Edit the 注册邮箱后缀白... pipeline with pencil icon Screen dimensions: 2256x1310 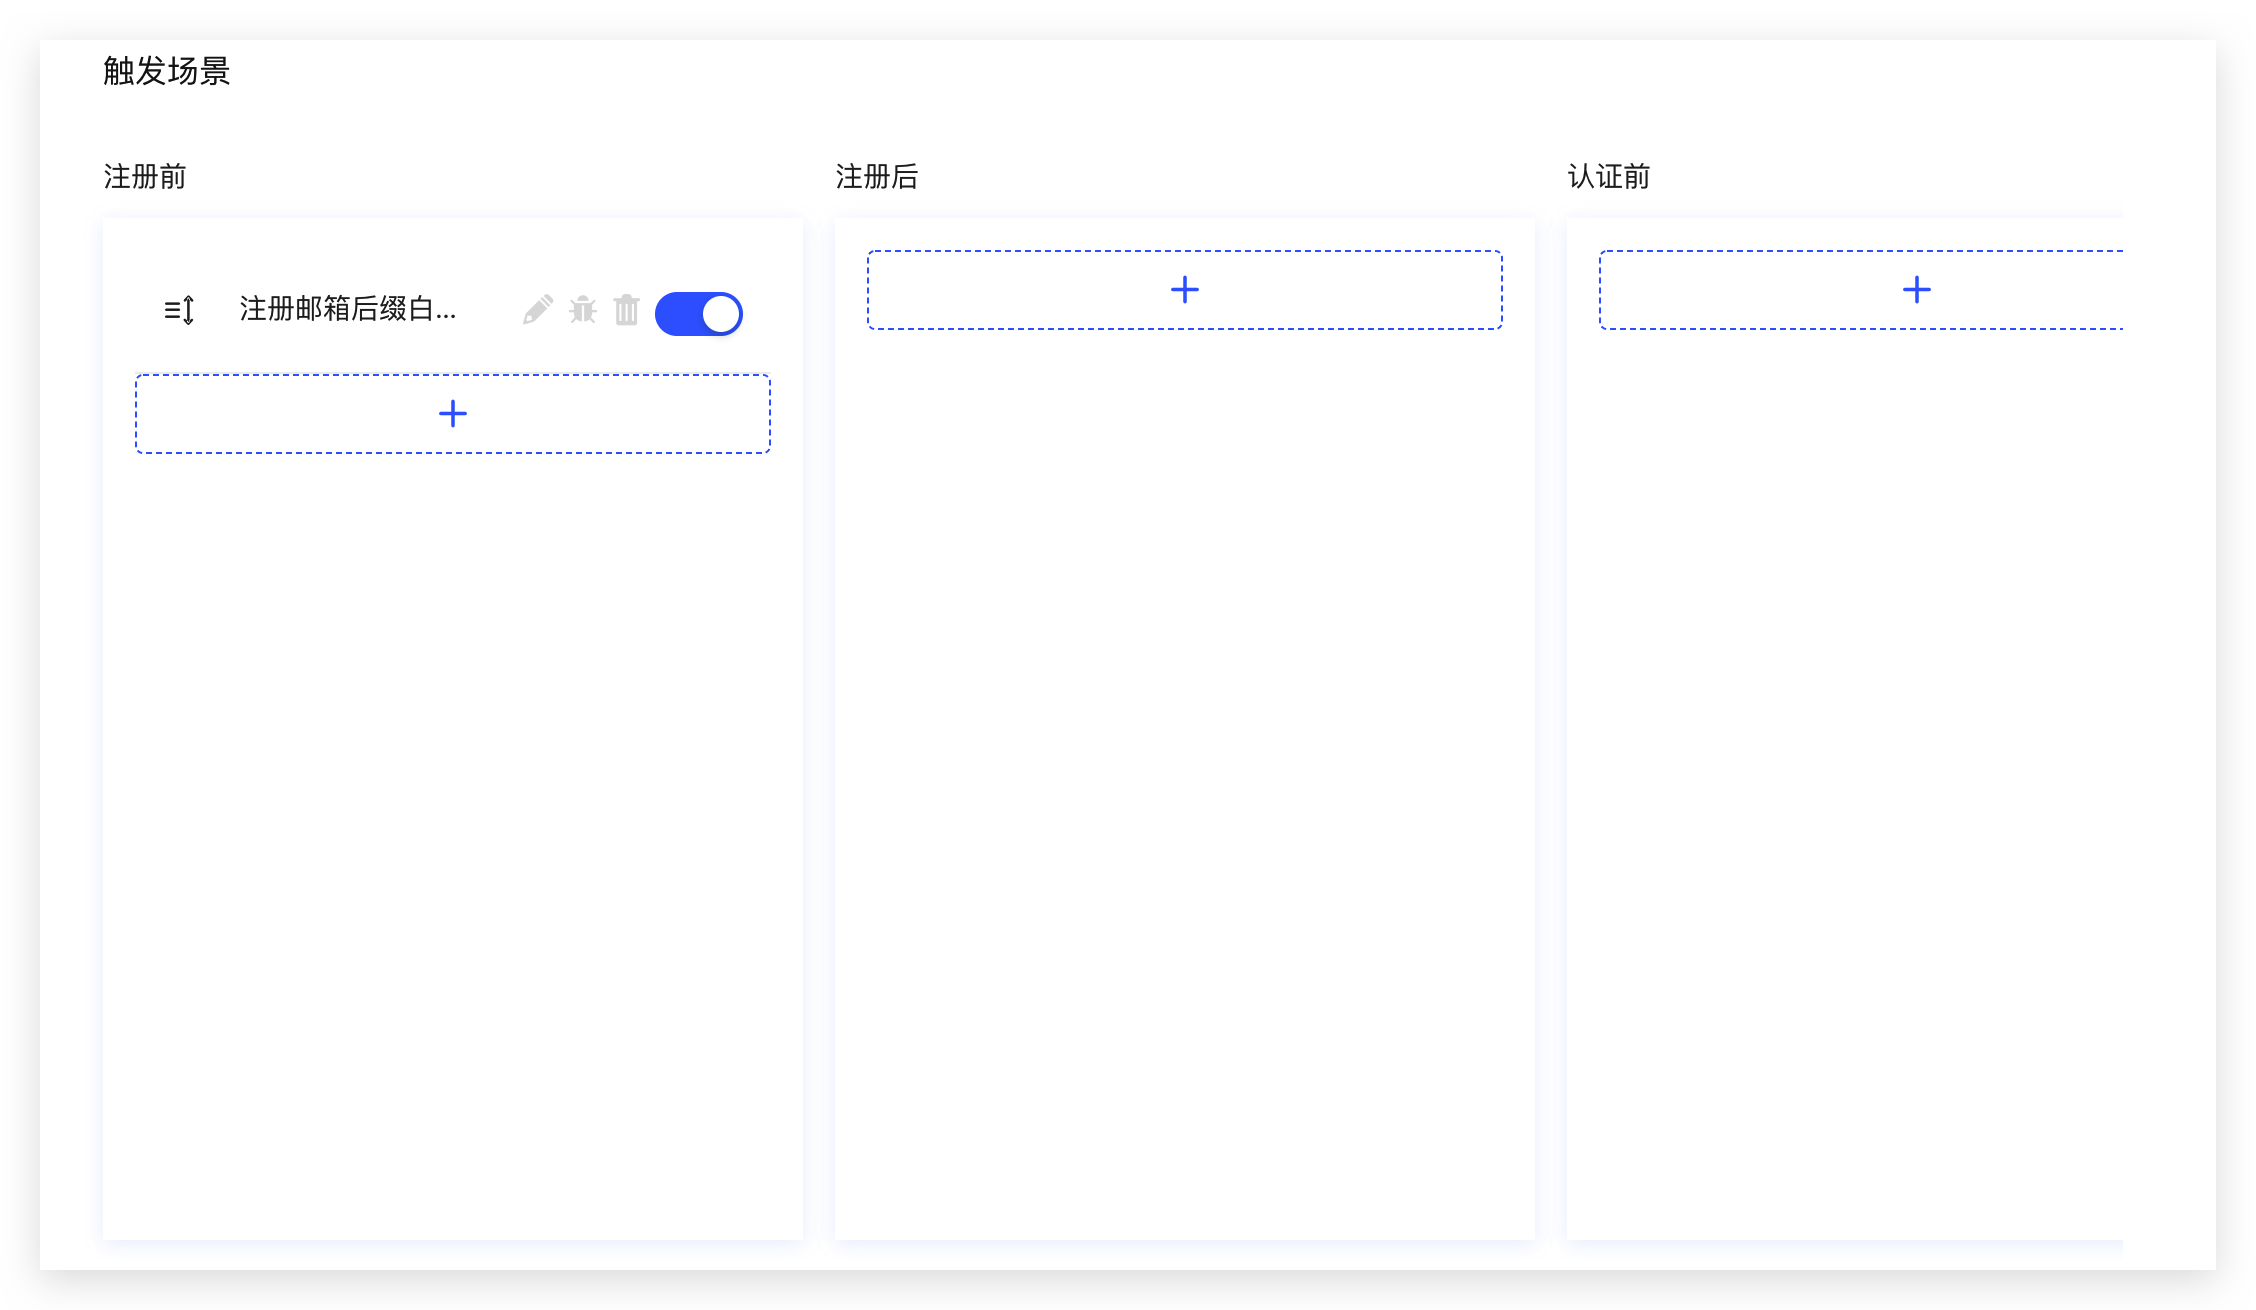coord(538,310)
